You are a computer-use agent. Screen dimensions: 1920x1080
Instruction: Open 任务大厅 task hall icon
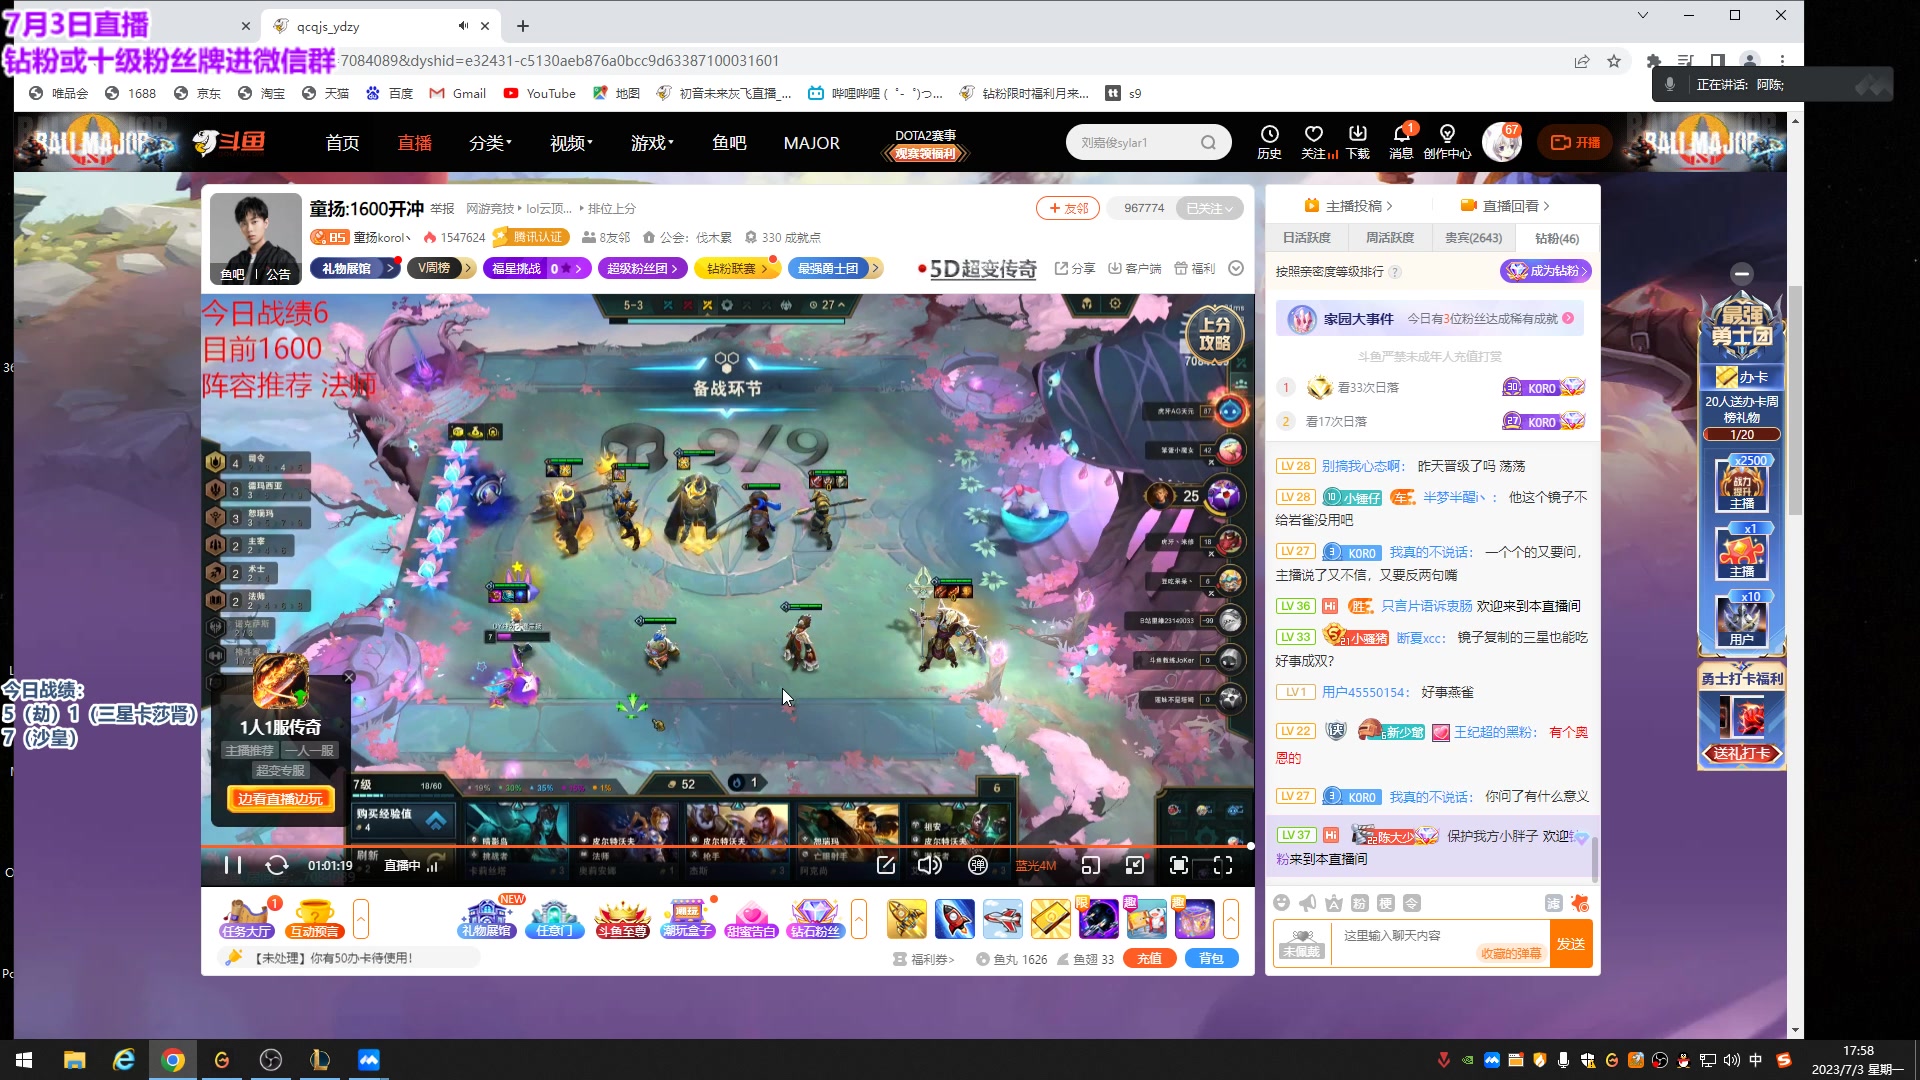pyautogui.click(x=247, y=918)
